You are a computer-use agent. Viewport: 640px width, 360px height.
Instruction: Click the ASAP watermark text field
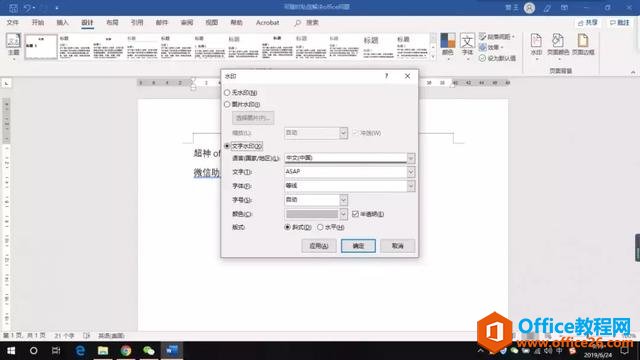click(x=345, y=172)
